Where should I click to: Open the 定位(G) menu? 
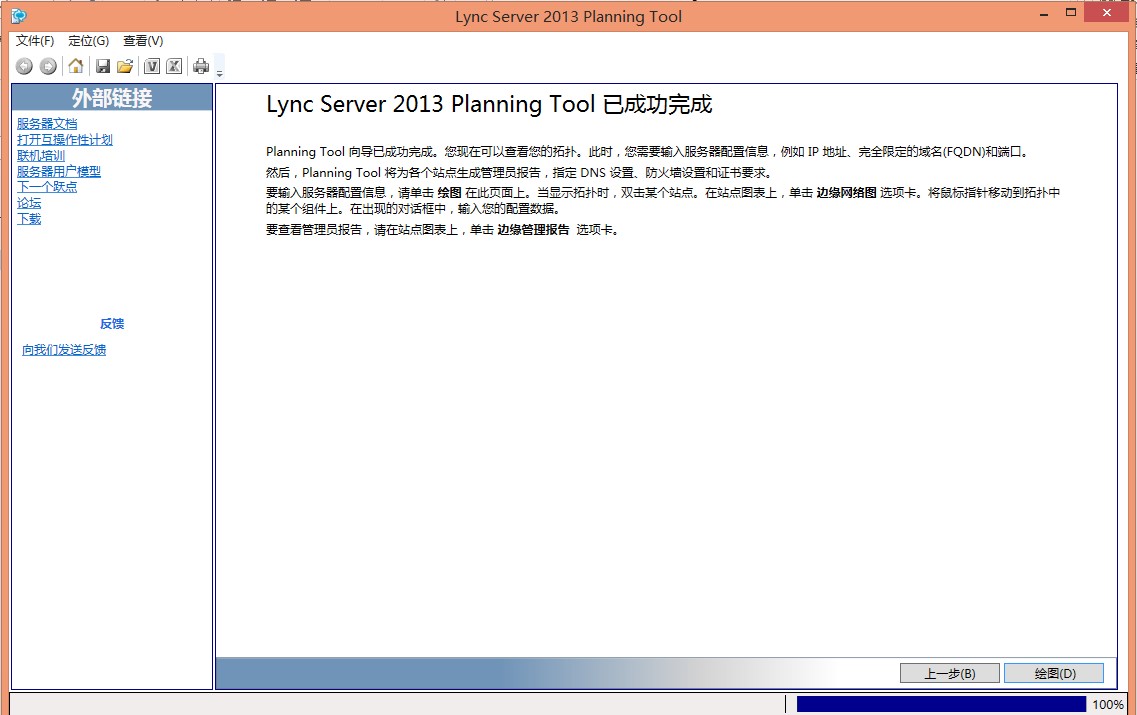coord(88,41)
